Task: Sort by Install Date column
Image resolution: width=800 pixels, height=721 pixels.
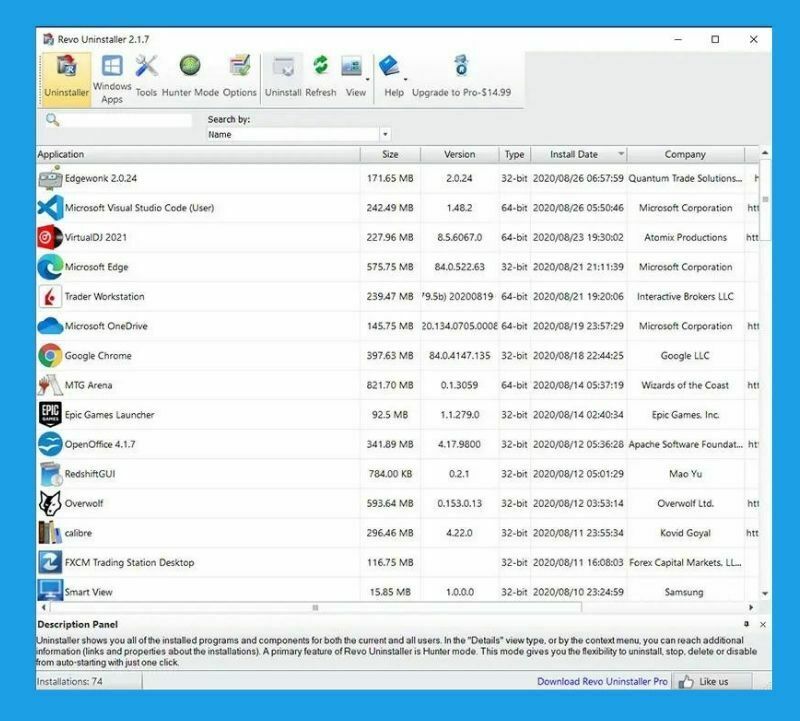Action: [579, 154]
